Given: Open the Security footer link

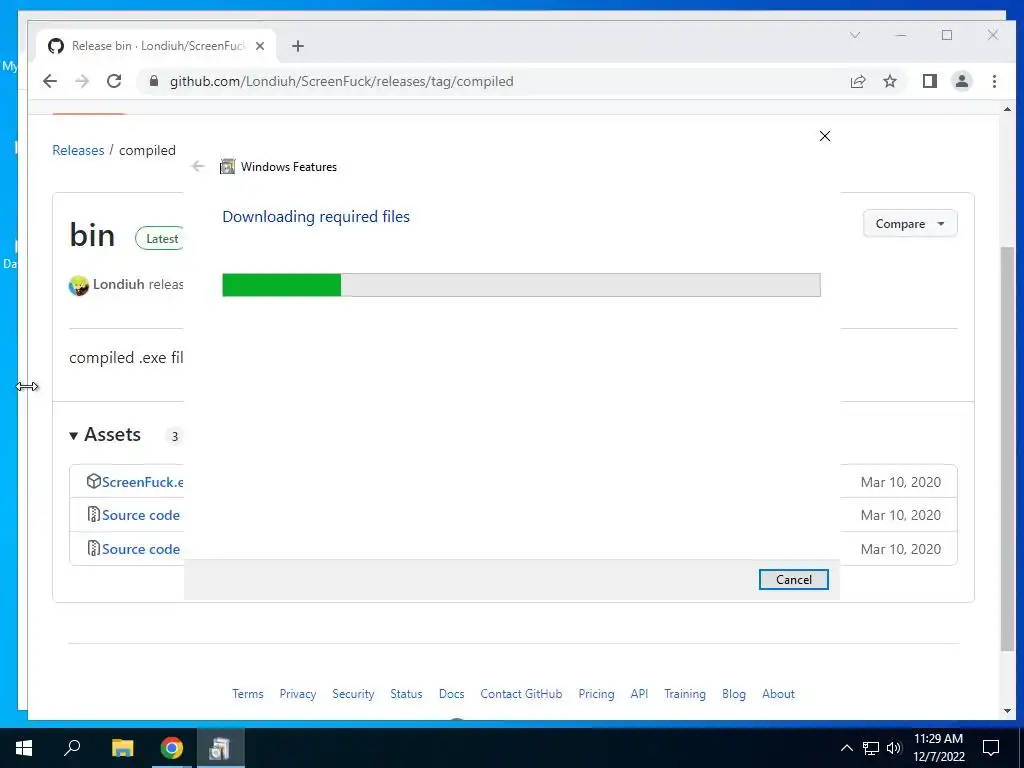Looking at the screenshot, I should pyautogui.click(x=353, y=694).
